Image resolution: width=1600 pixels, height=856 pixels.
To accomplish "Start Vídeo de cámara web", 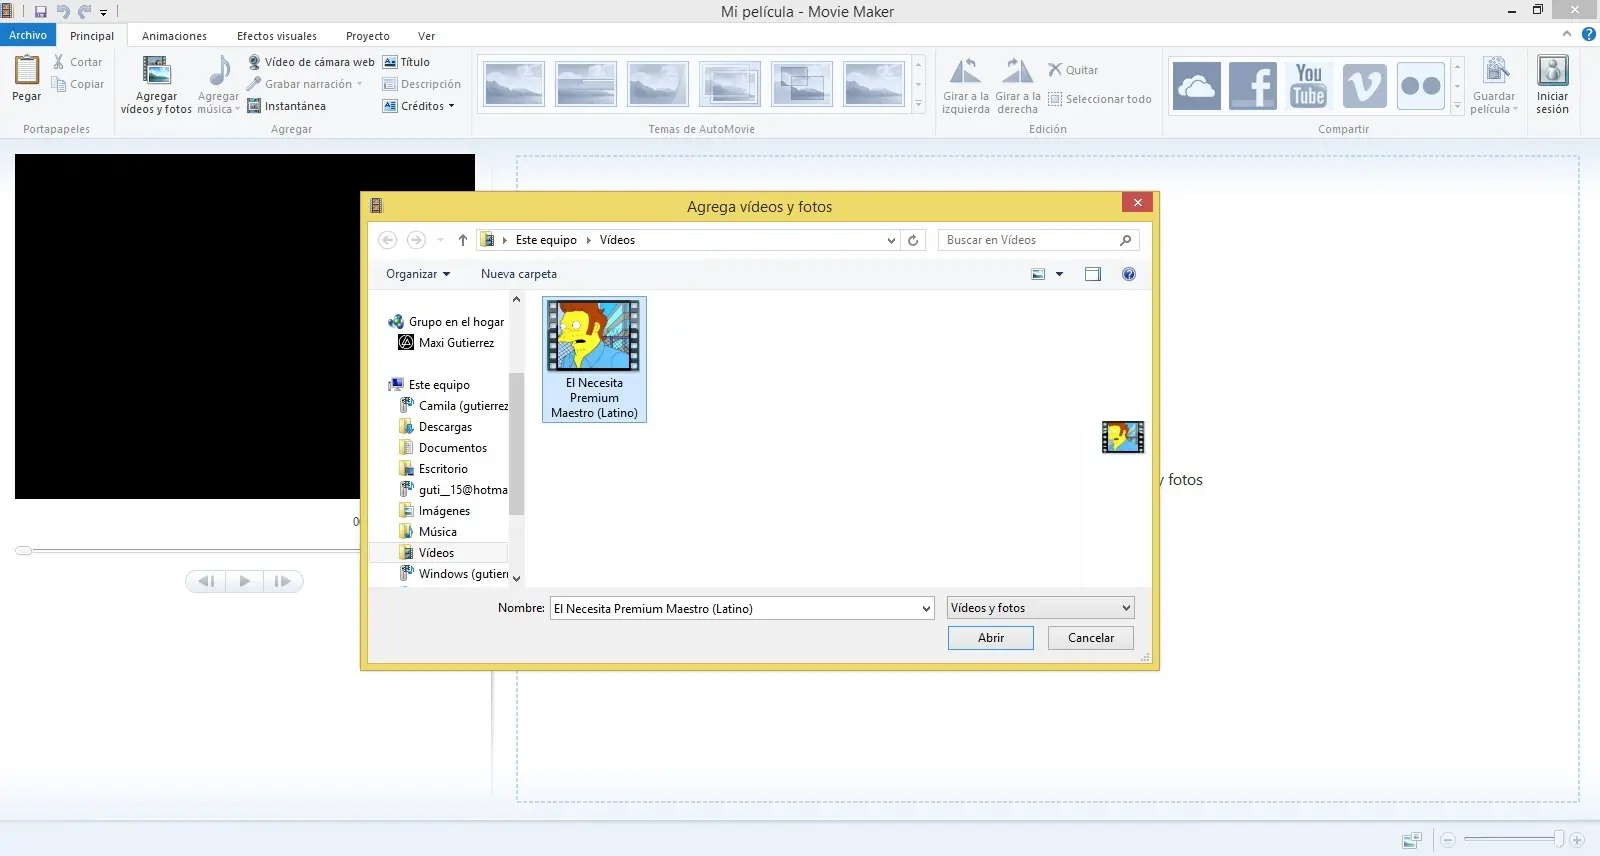I will pyautogui.click(x=311, y=62).
